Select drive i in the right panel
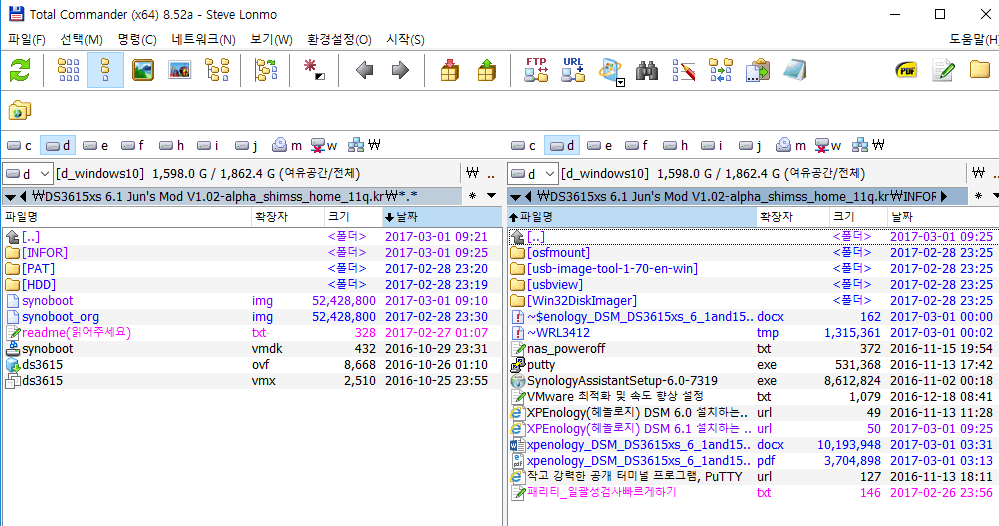Image resolution: width=999 pixels, height=526 pixels. pos(714,146)
